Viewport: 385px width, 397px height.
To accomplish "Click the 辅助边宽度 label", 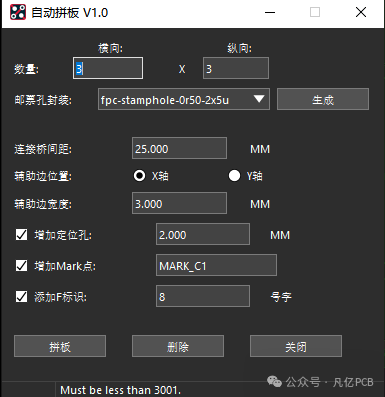I will click(x=43, y=204).
